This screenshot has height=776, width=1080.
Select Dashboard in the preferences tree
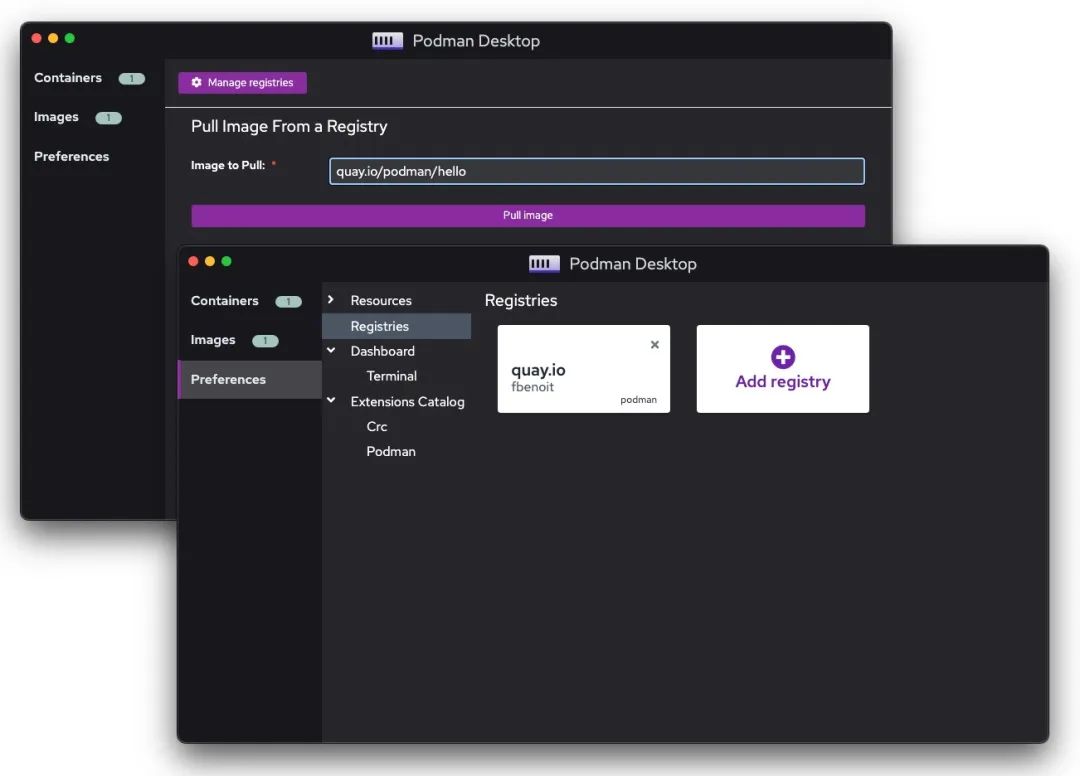point(382,351)
